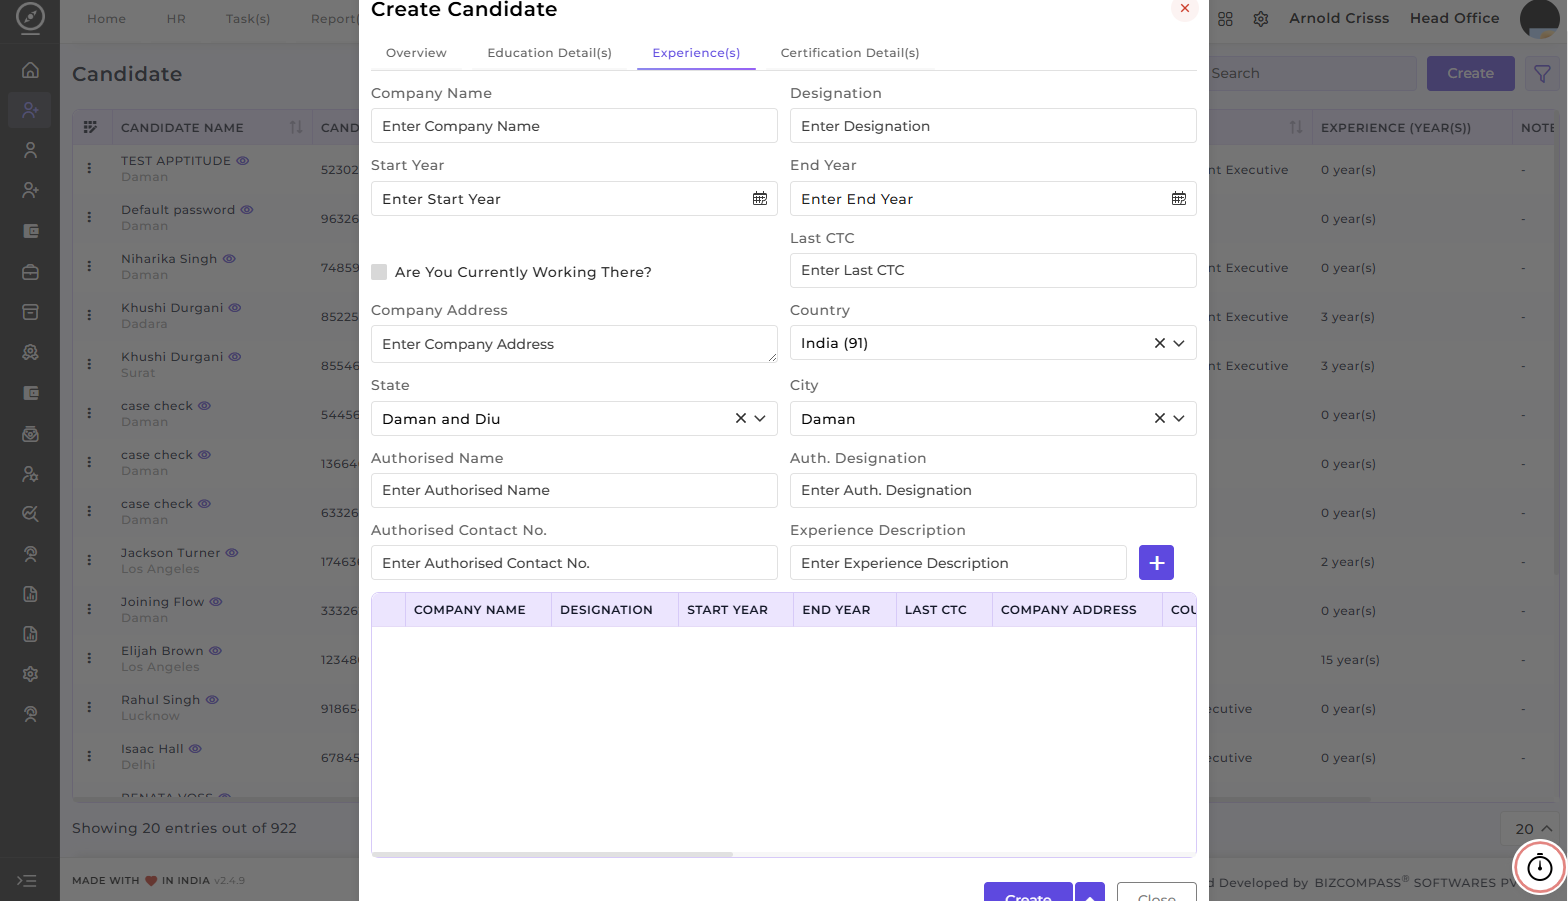
Task: Open settings gear in top bar
Action: coord(1261,19)
